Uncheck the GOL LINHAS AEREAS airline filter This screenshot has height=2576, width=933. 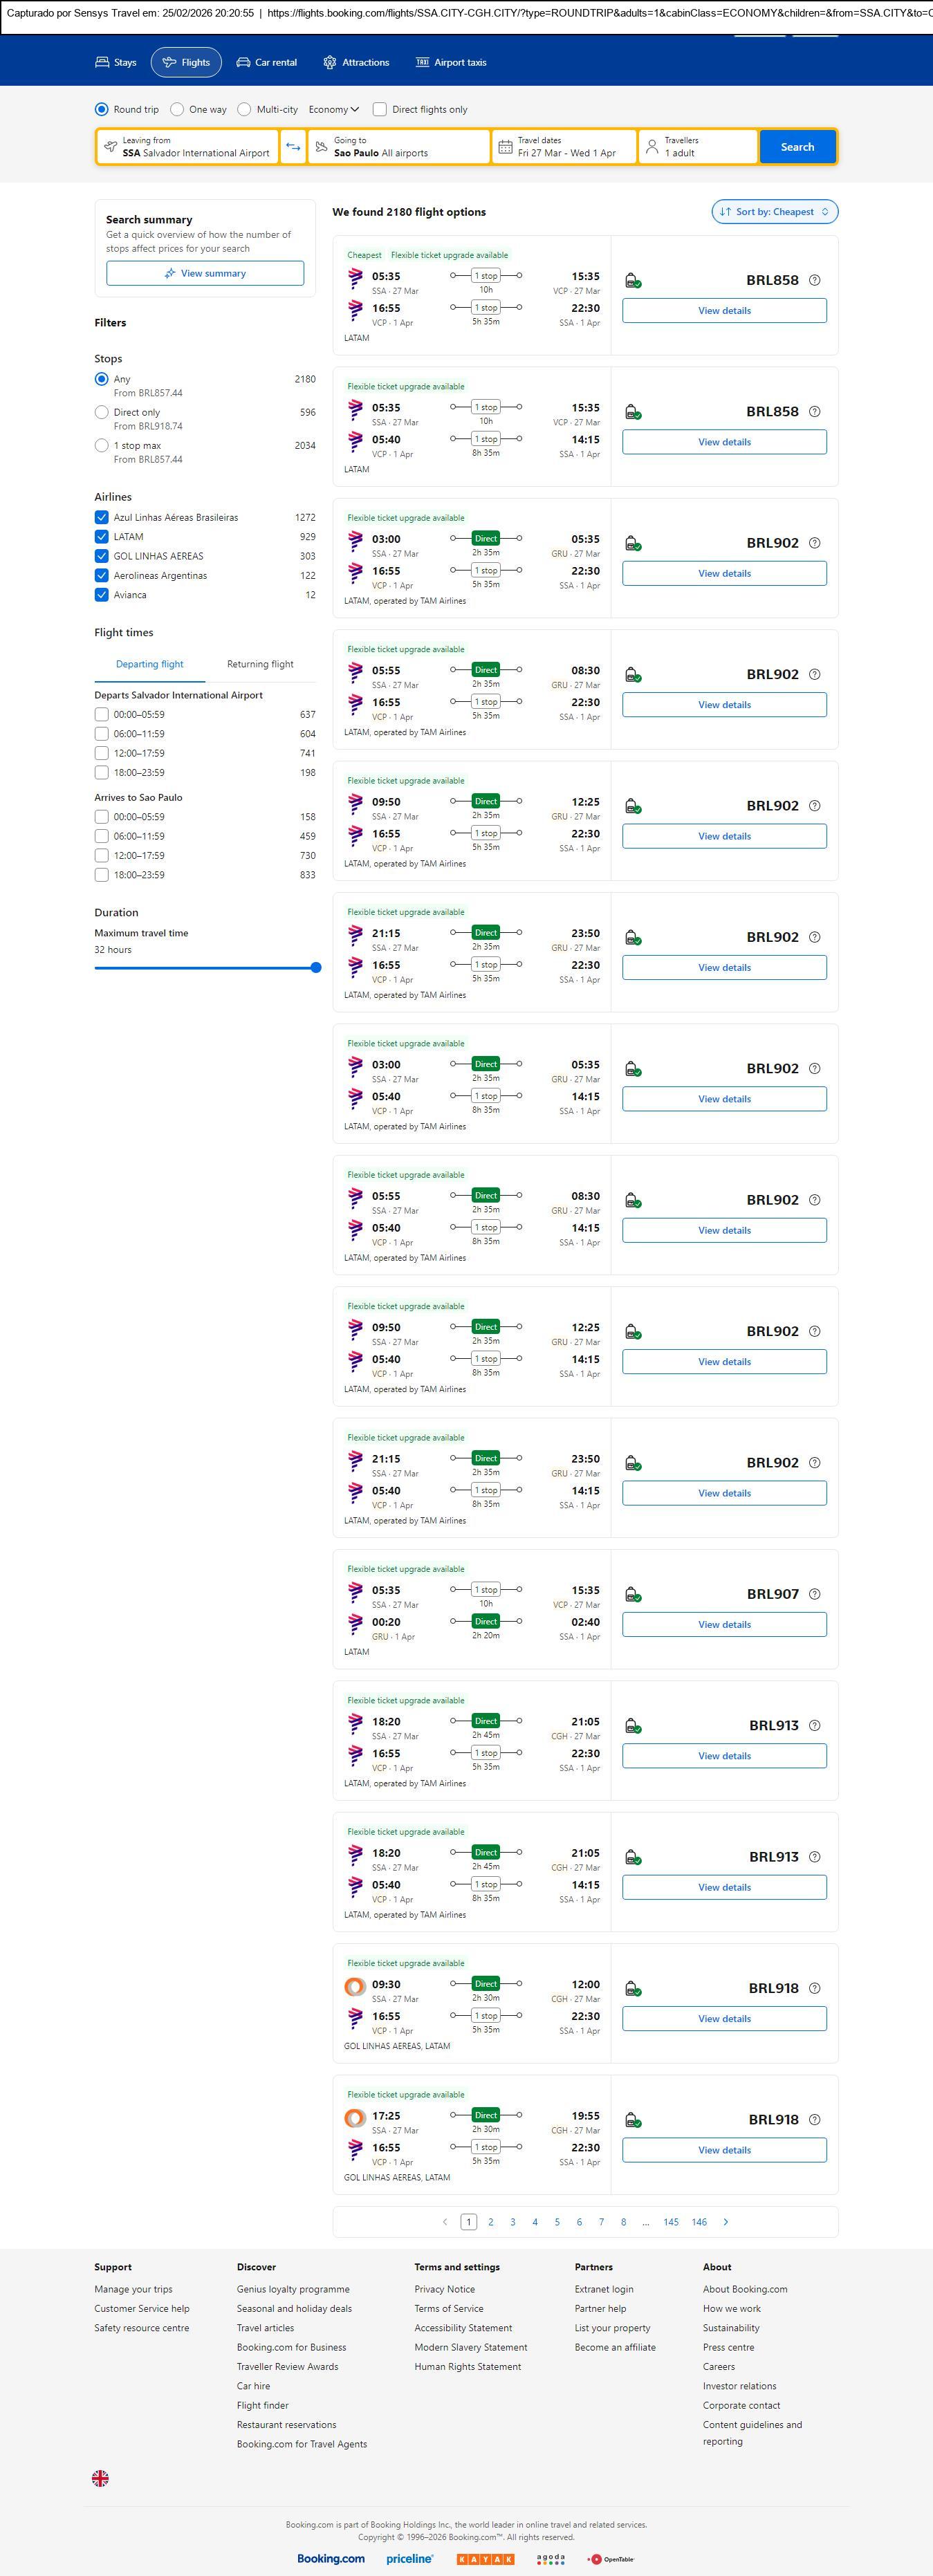tap(102, 556)
